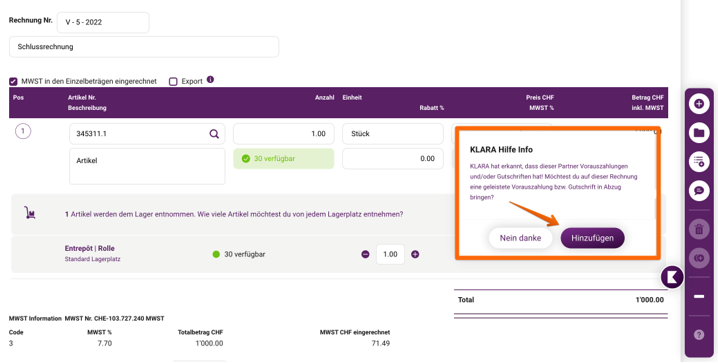Click the Entrepôt | Rolle storage location
This screenshot has width=718, height=363.
89,249
